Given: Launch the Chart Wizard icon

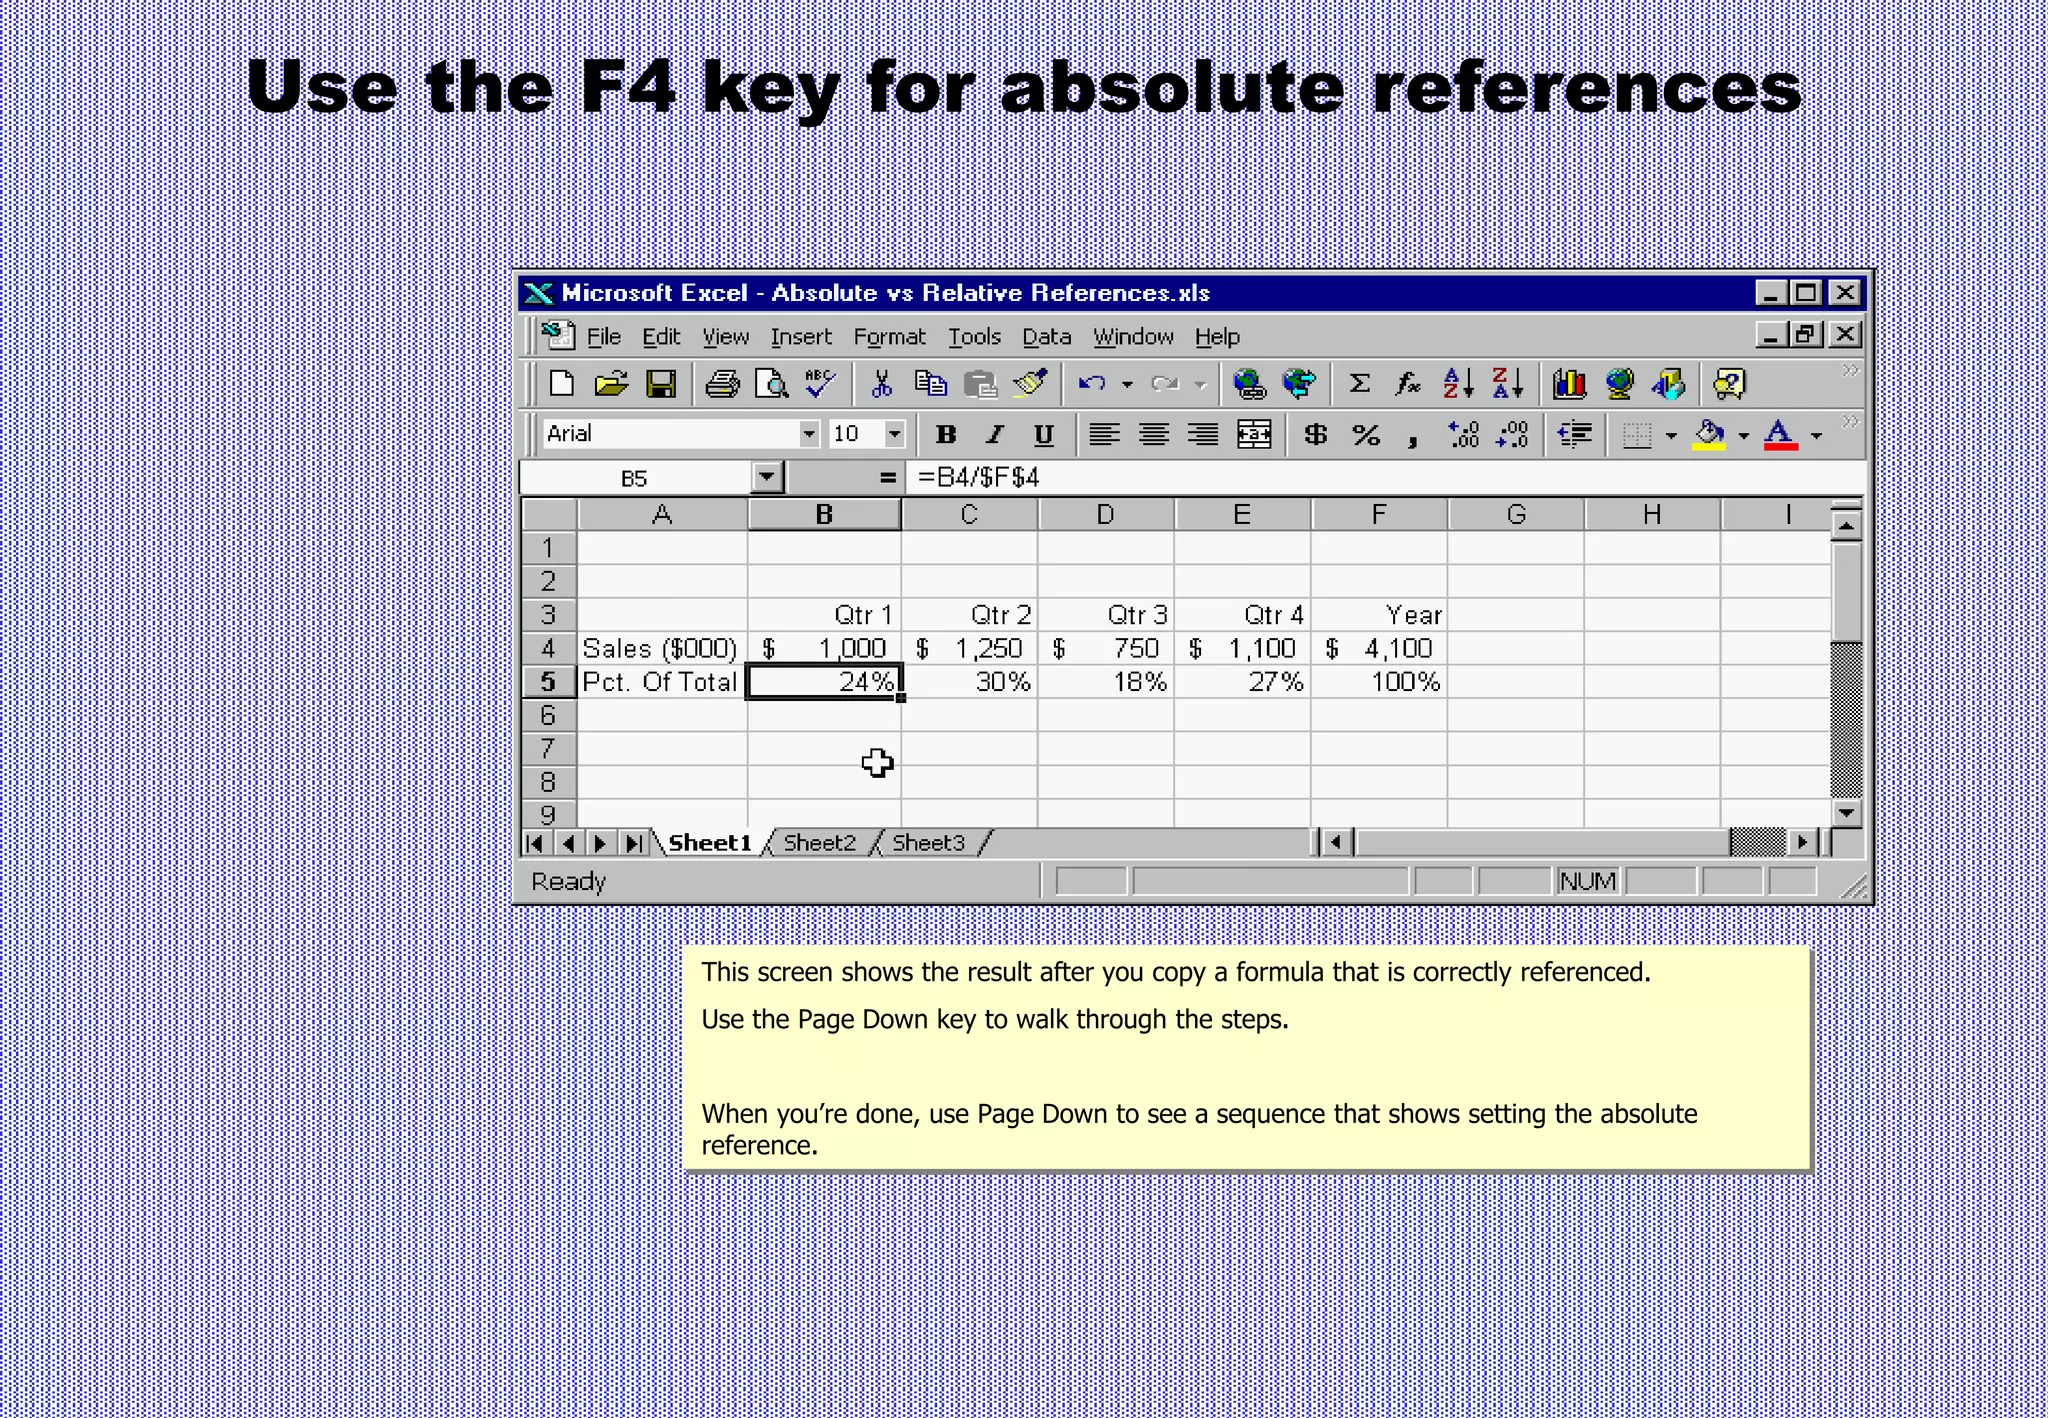Looking at the screenshot, I should coord(1569,384).
